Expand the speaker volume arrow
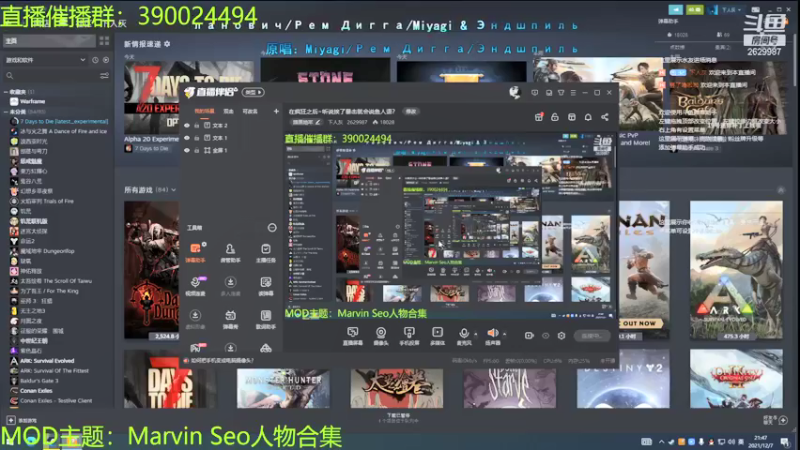800x450 pixels. 505,334
